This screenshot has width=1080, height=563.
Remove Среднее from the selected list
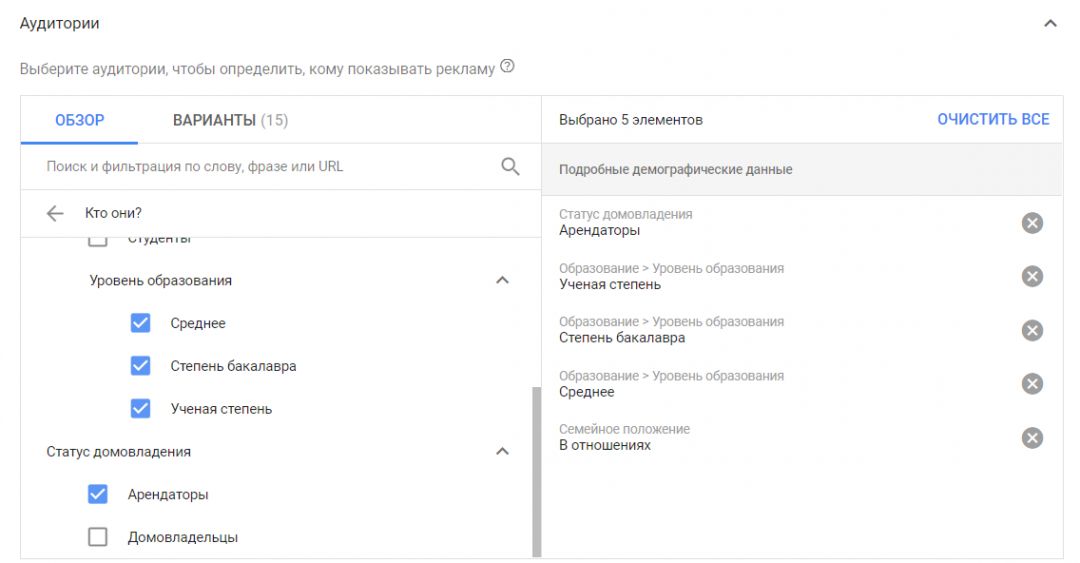click(x=1032, y=384)
